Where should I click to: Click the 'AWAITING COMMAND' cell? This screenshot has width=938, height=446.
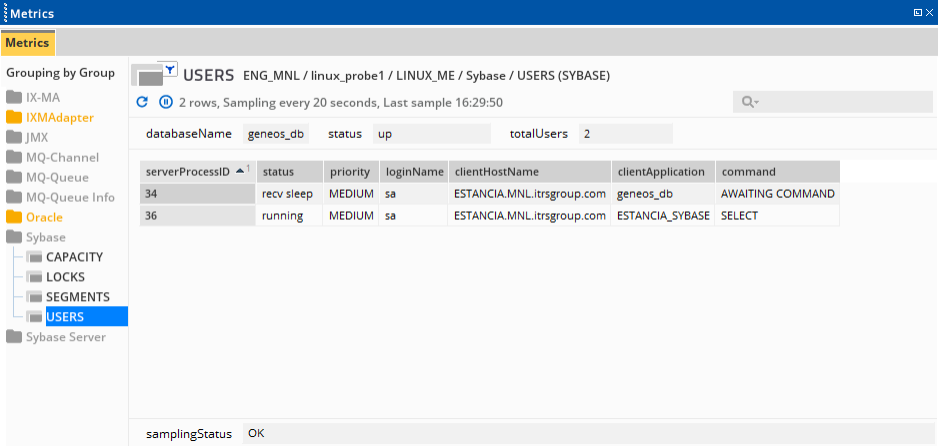(778, 194)
